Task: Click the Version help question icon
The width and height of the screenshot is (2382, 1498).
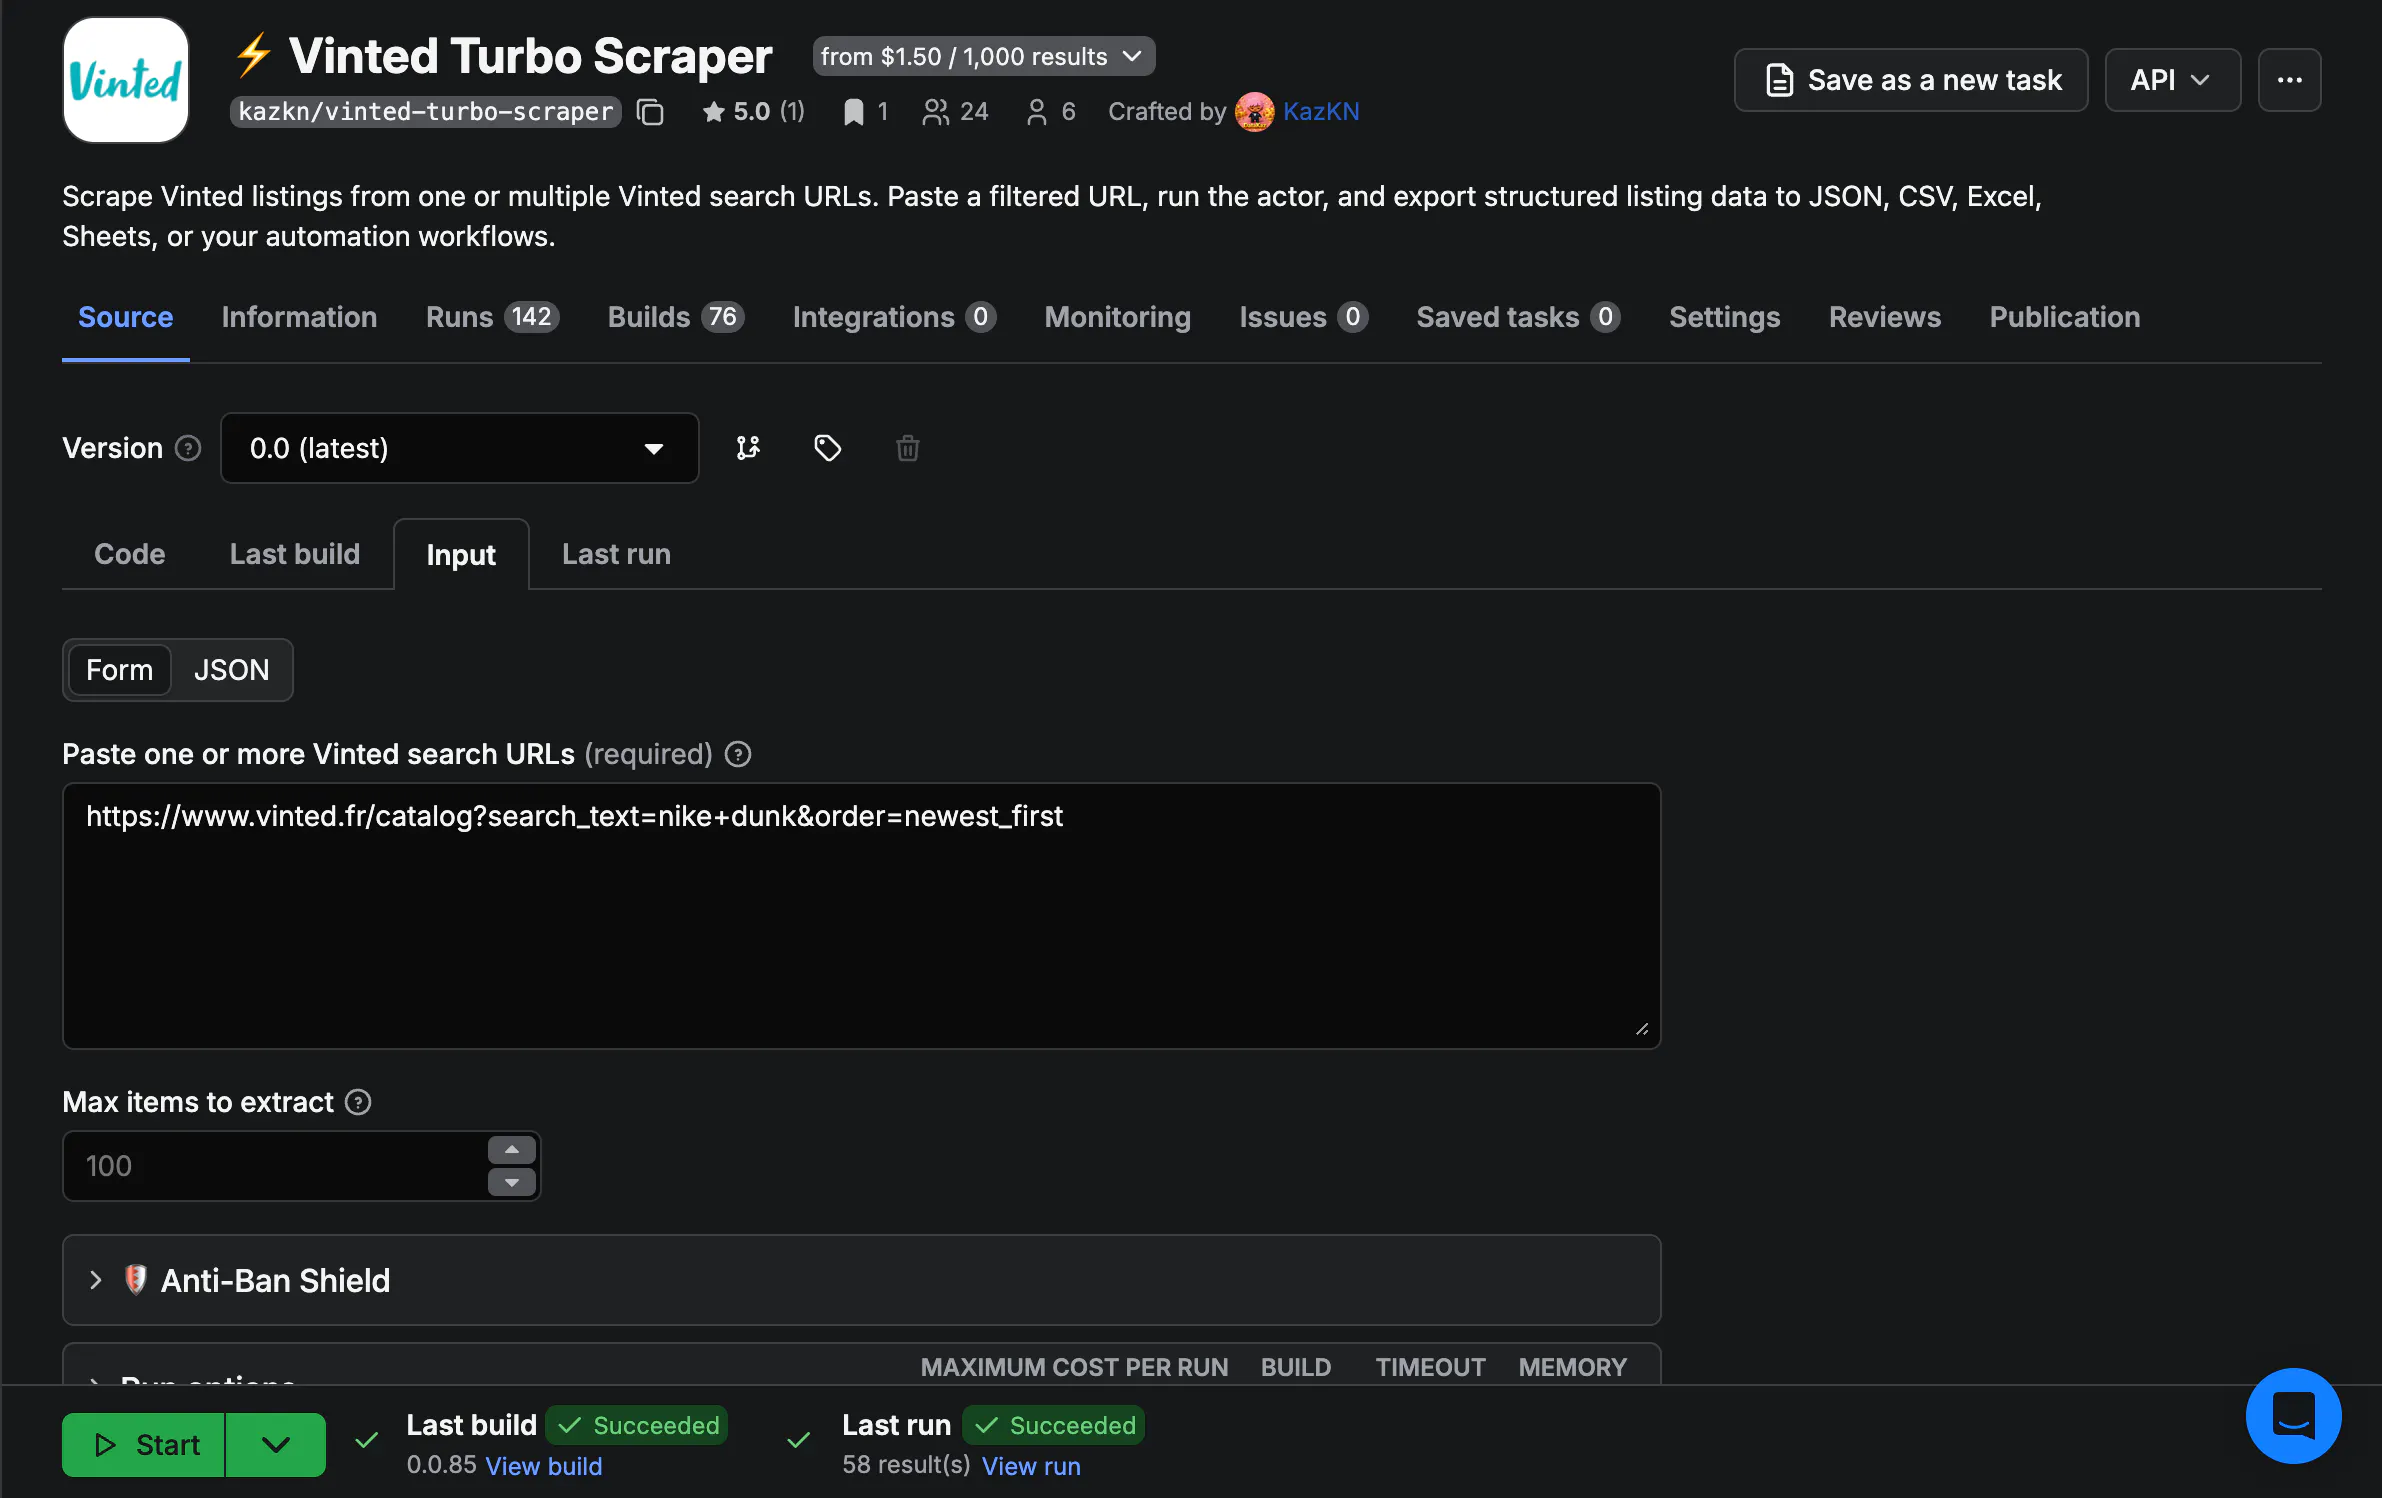Action: point(188,448)
